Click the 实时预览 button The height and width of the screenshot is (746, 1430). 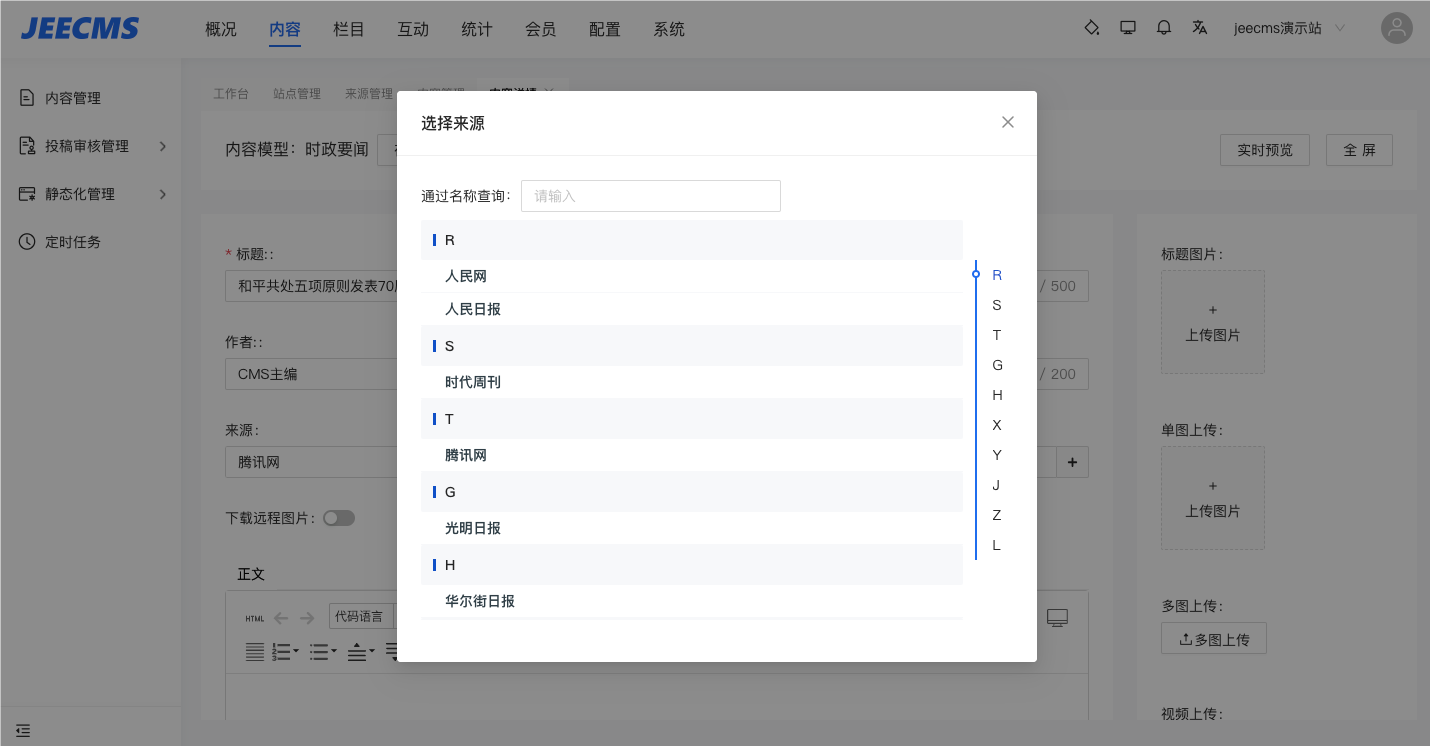click(1264, 150)
